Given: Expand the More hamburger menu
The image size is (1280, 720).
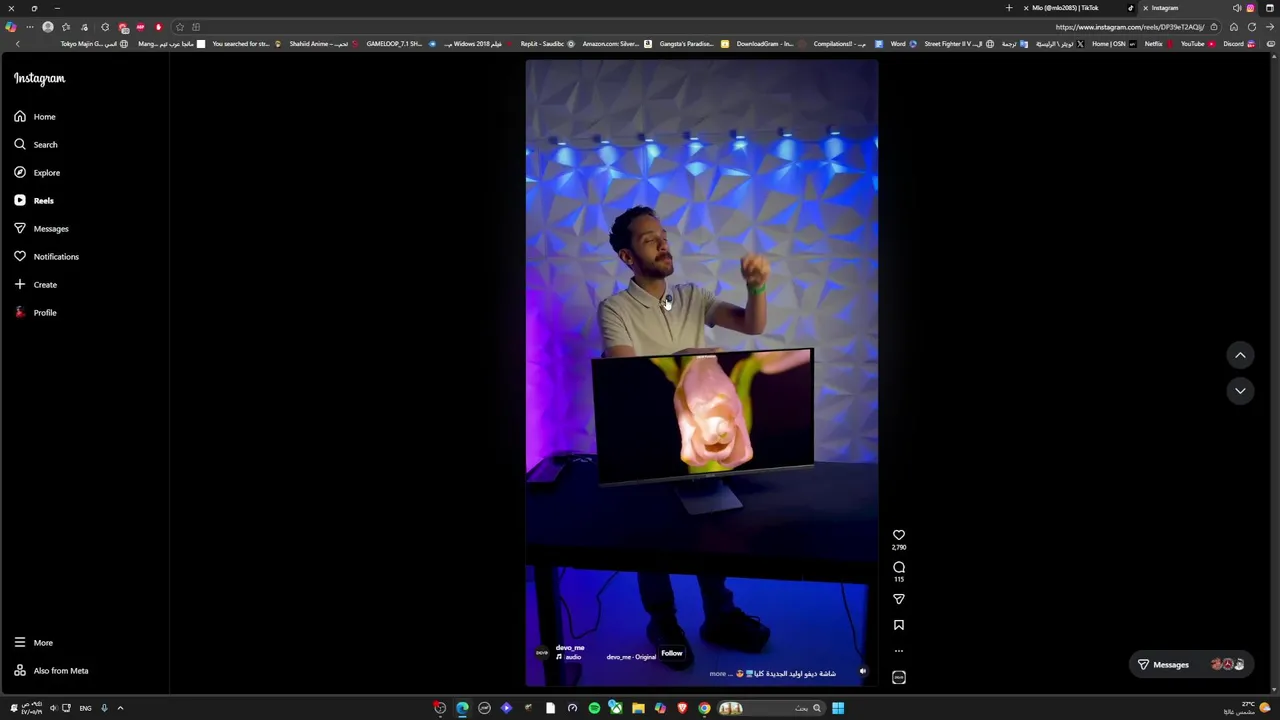Looking at the screenshot, I should (x=33, y=643).
